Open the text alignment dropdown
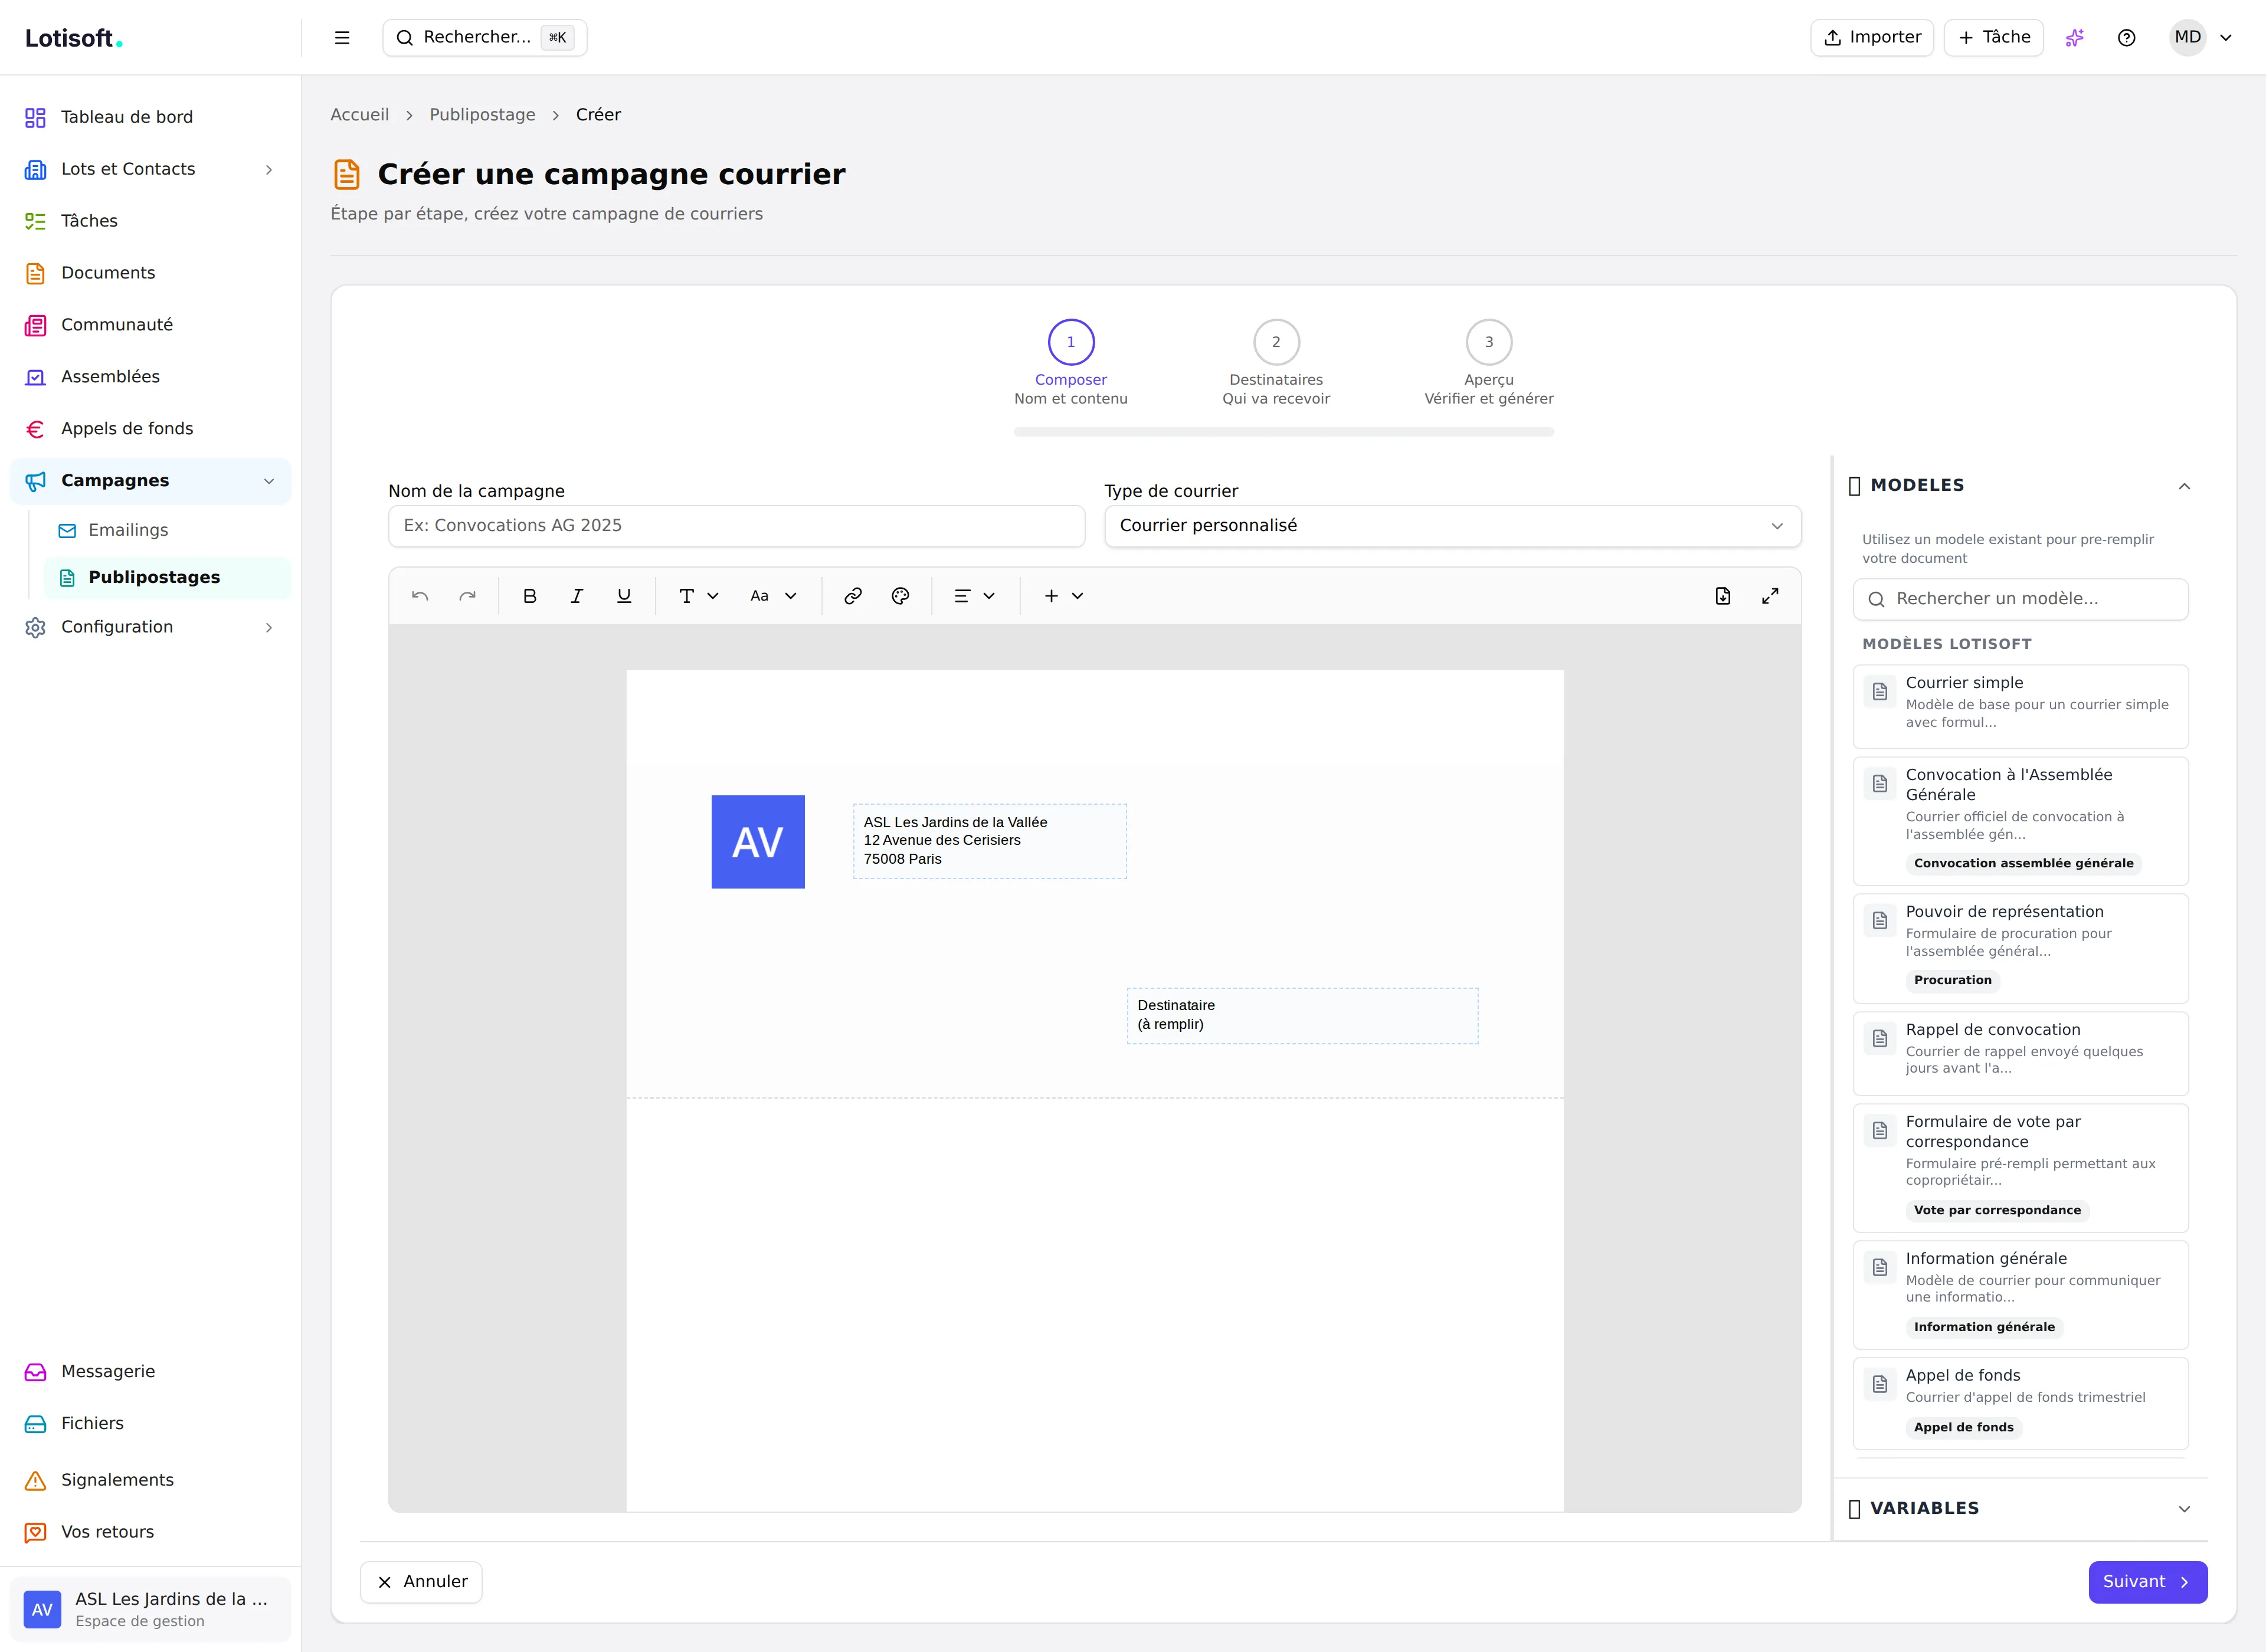The width and height of the screenshot is (2266, 1652). pos(974,596)
